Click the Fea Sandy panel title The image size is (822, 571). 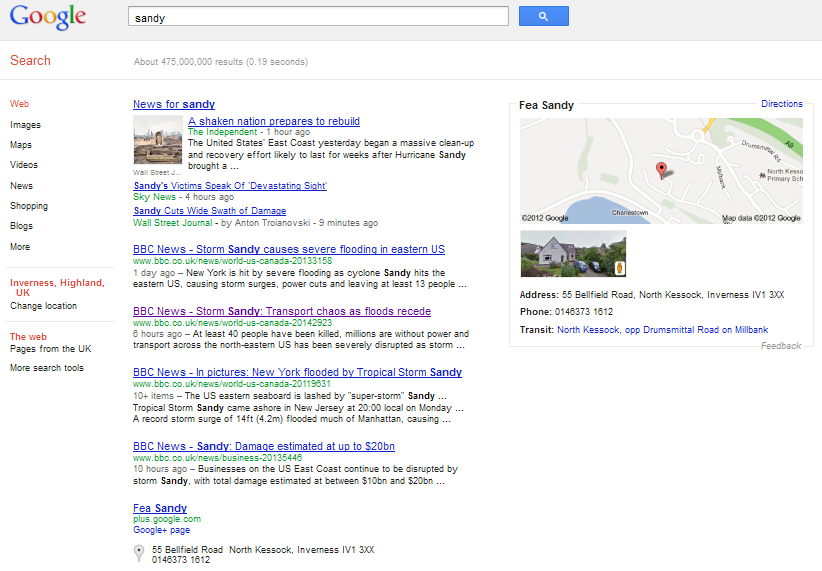pos(546,105)
